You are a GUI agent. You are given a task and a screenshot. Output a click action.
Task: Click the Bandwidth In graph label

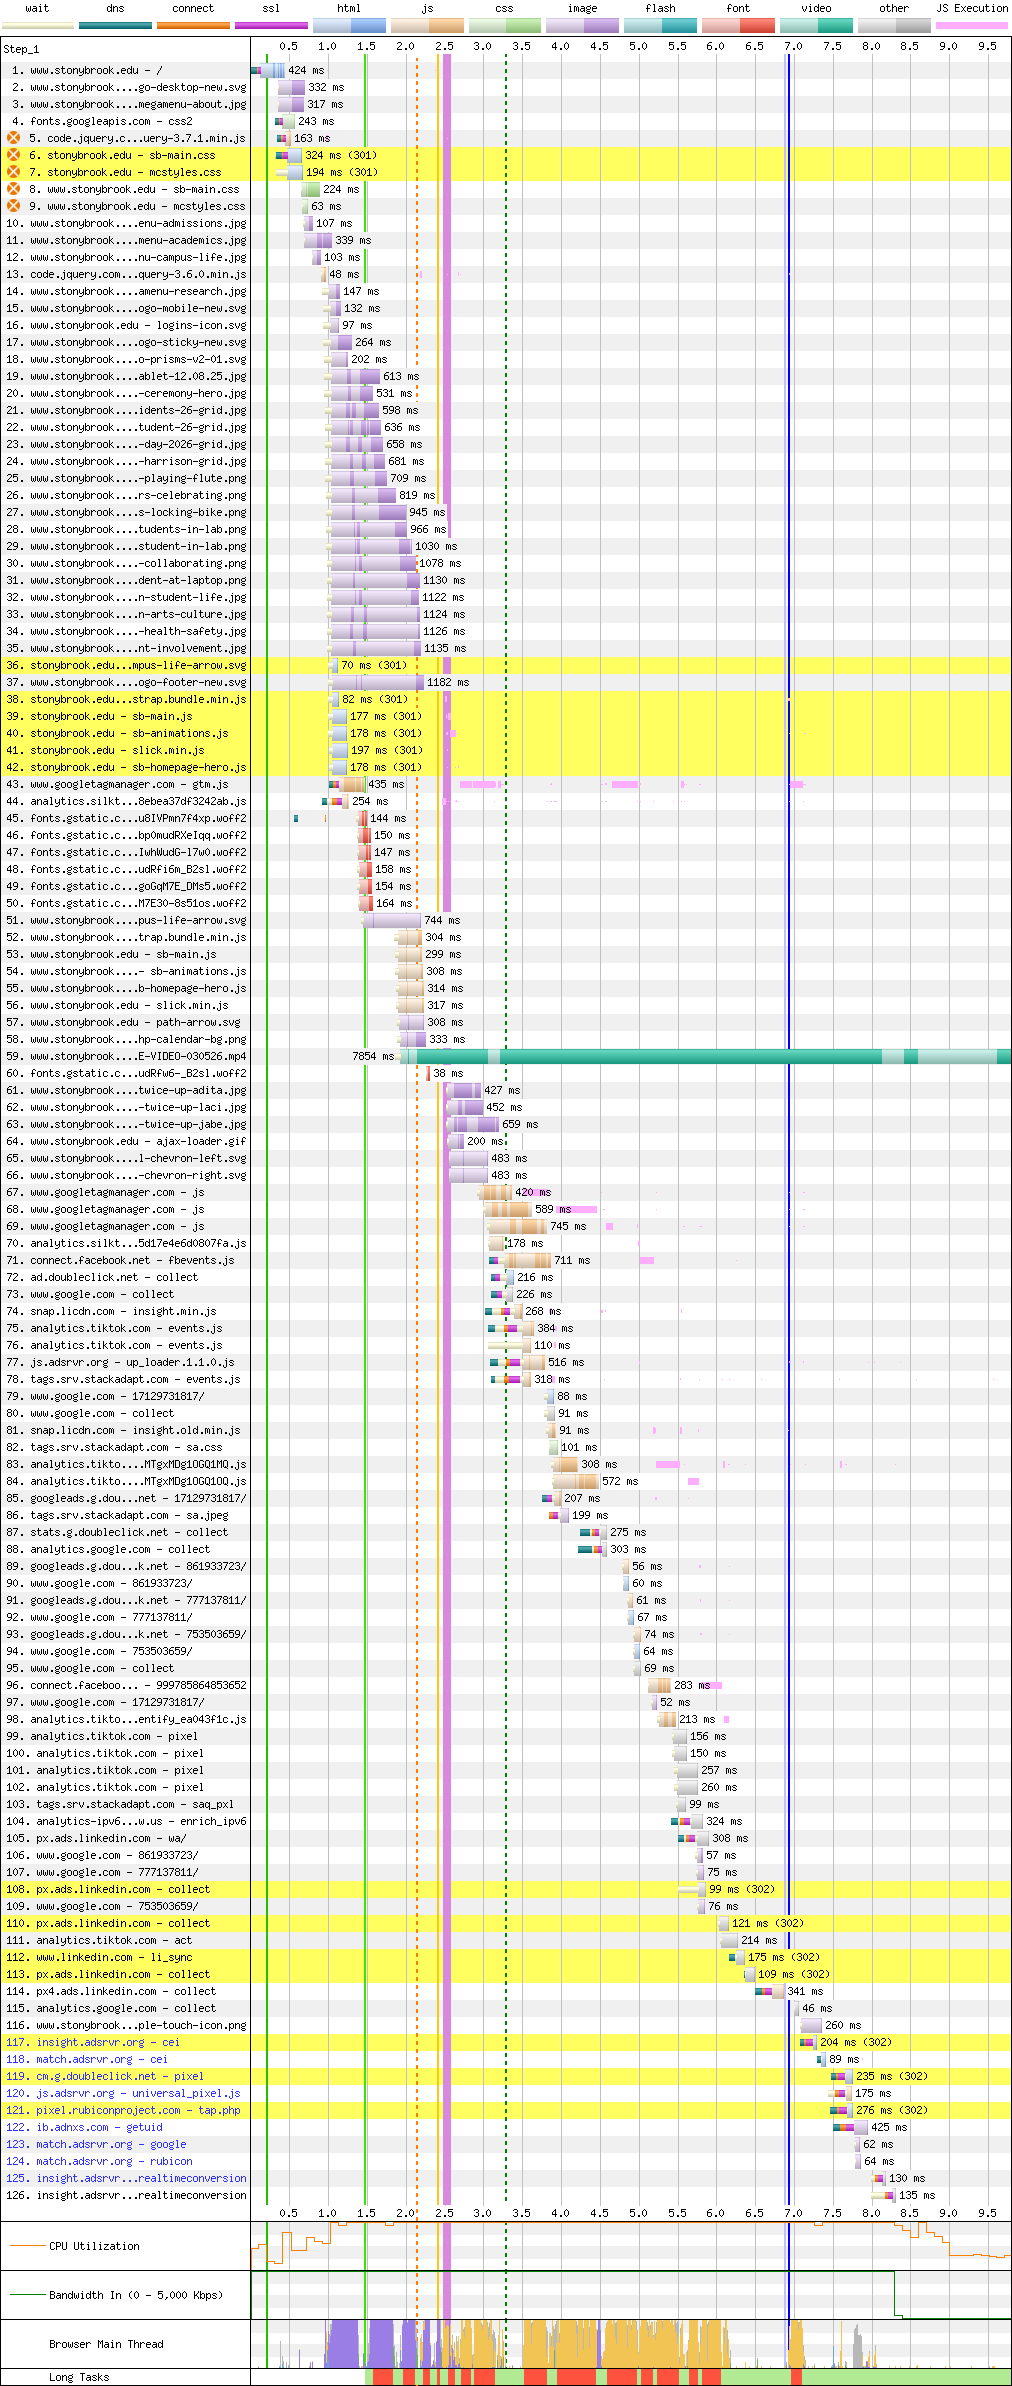click(x=135, y=2295)
